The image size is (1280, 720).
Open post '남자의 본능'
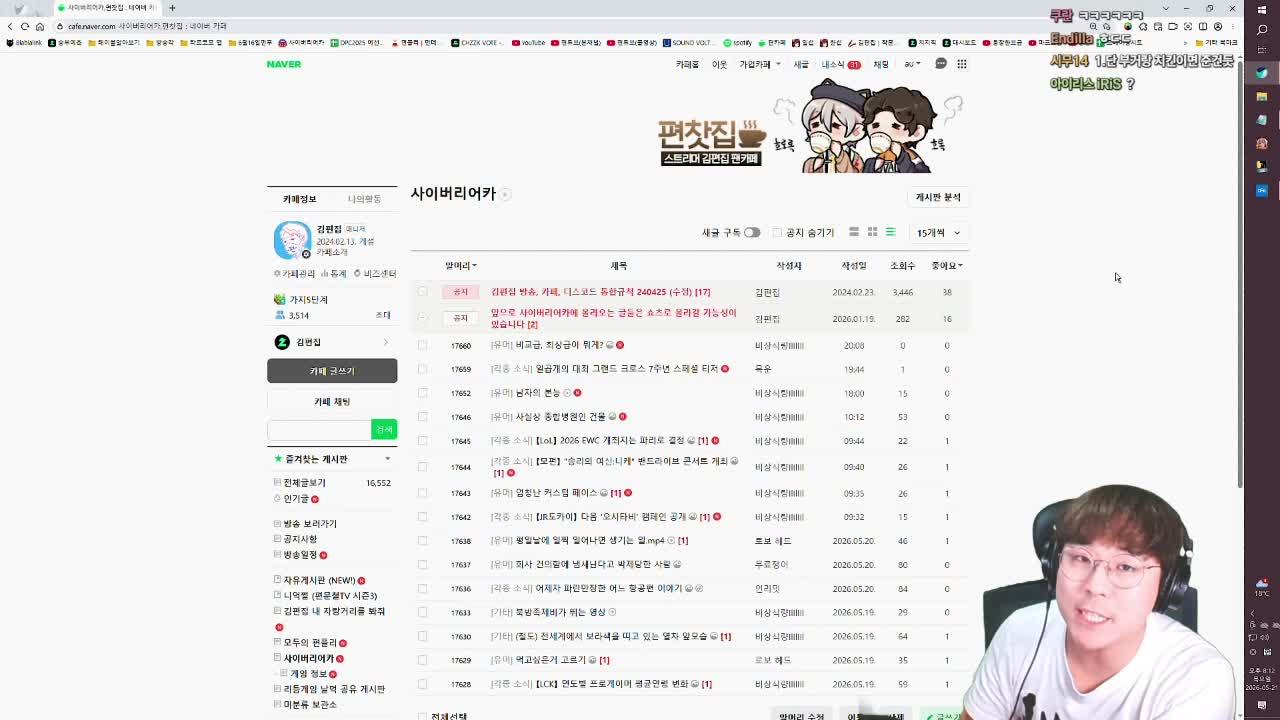(x=537, y=393)
